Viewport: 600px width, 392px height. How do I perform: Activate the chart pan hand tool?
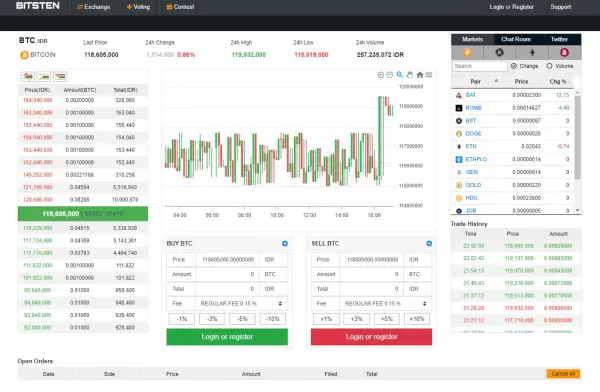409,75
